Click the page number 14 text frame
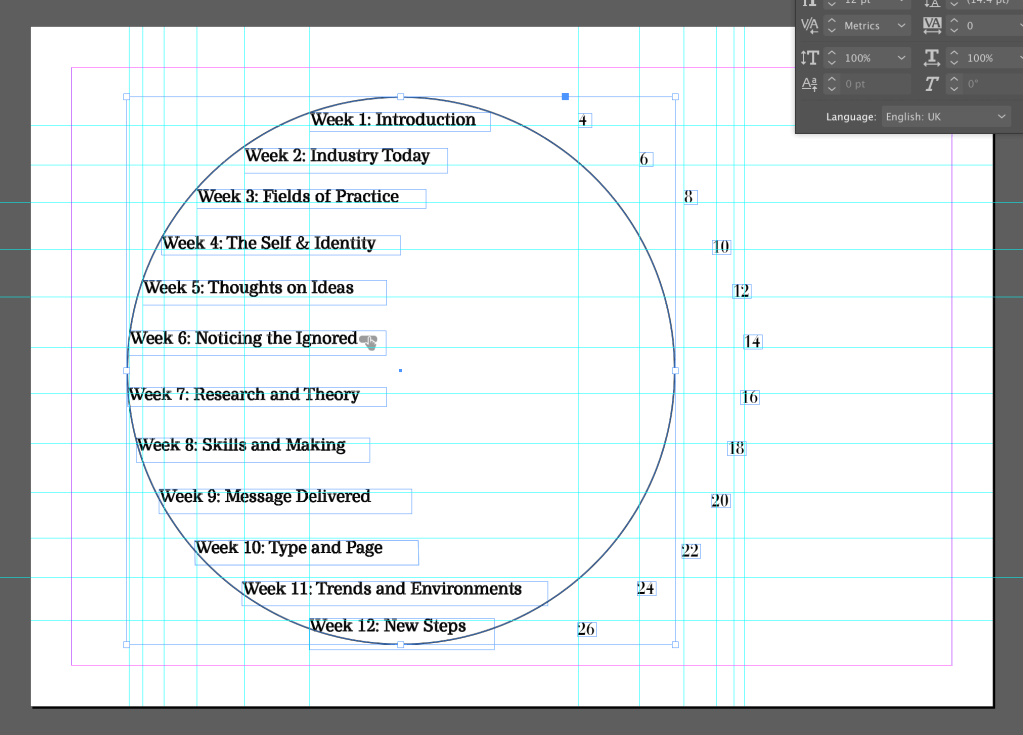This screenshot has height=735, width=1023. coord(753,342)
